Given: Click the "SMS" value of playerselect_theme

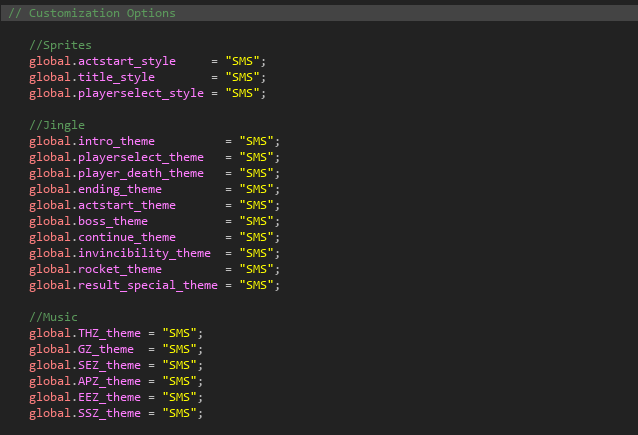Looking at the screenshot, I should tap(256, 158).
